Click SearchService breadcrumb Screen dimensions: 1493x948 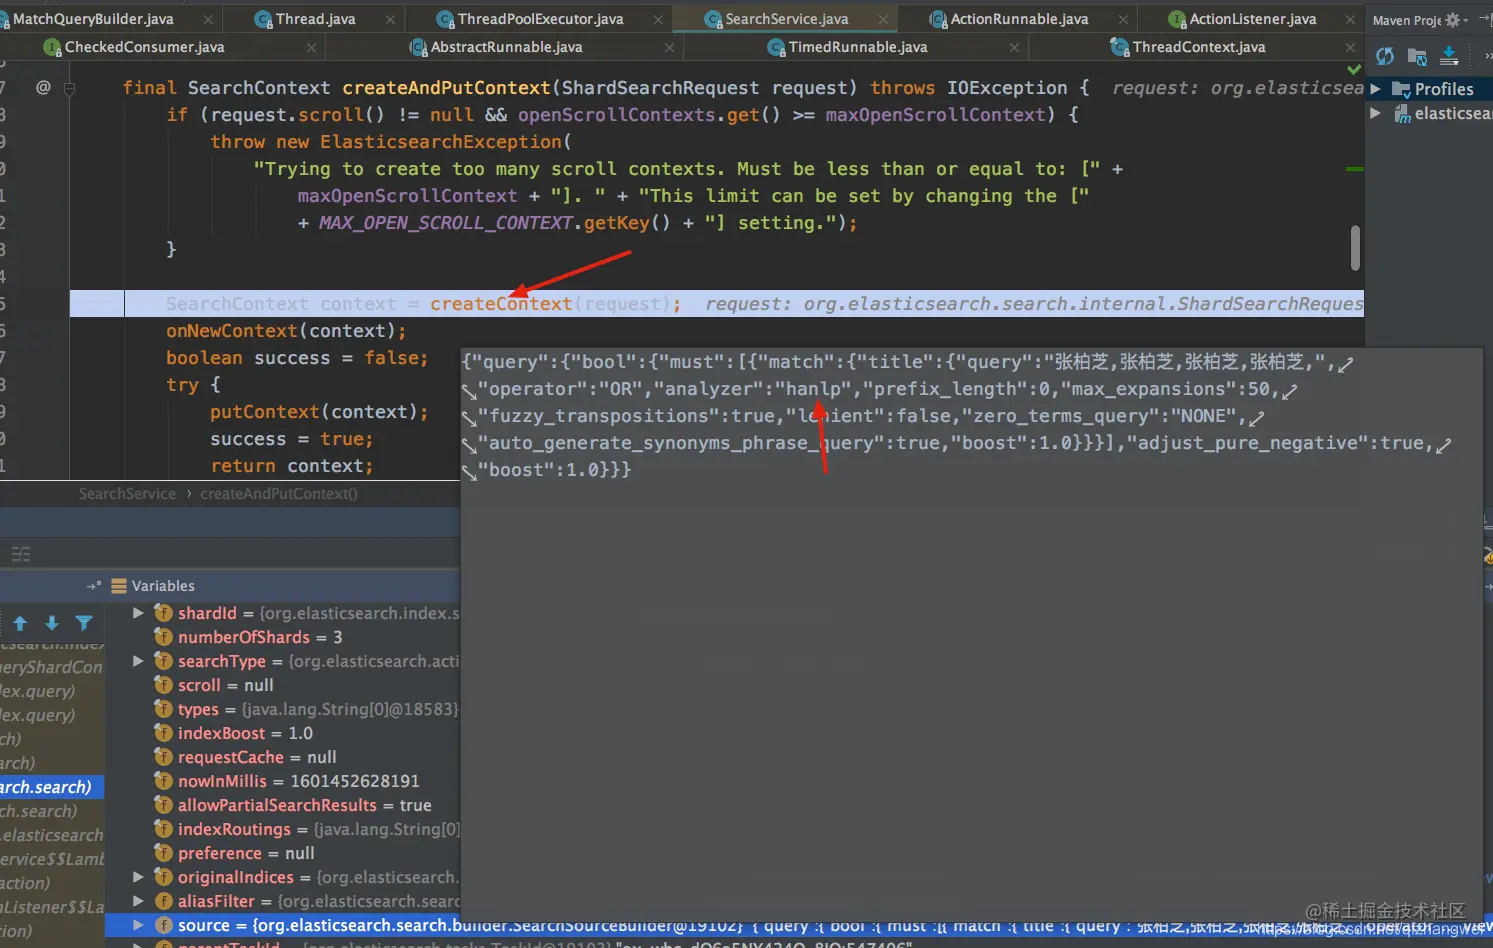point(127,494)
